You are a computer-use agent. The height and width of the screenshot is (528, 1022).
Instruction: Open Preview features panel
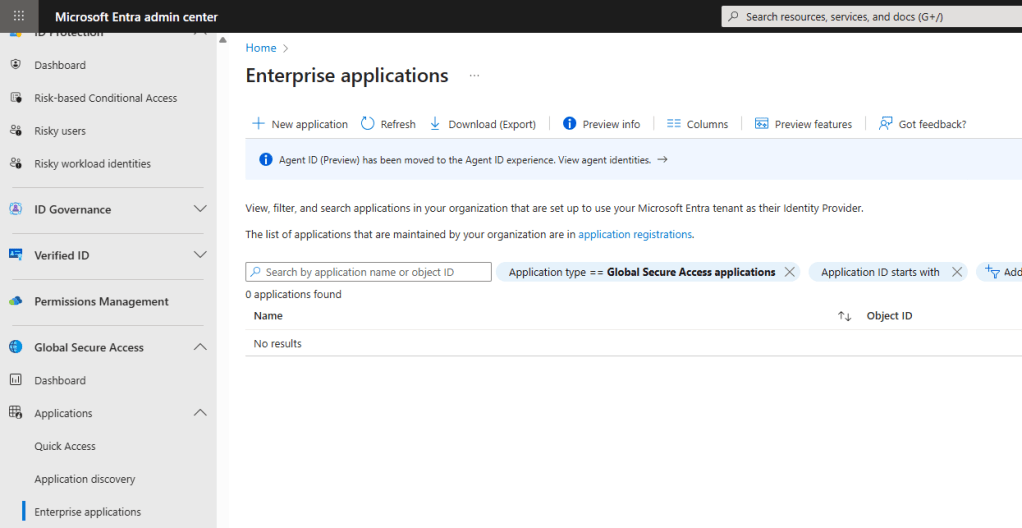803,124
